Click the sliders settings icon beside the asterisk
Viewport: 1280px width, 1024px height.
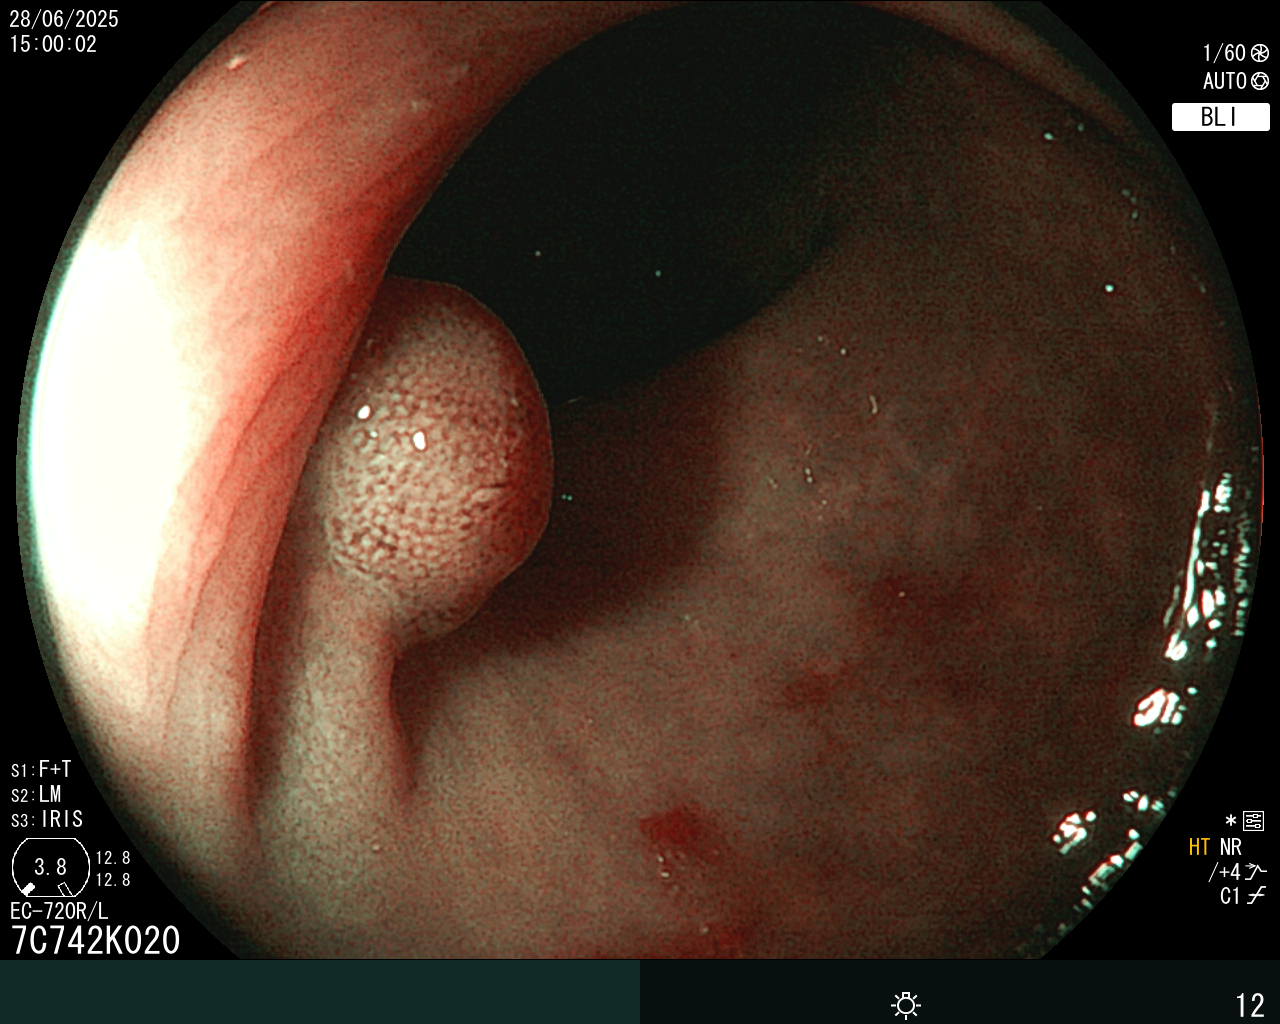(1254, 822)
